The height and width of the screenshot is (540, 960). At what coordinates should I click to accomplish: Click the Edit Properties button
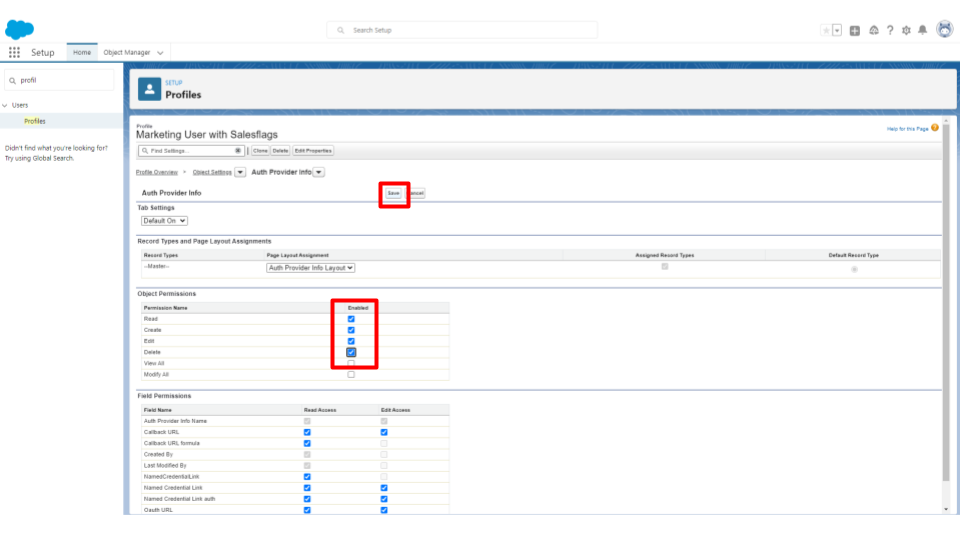click(313, 151)
